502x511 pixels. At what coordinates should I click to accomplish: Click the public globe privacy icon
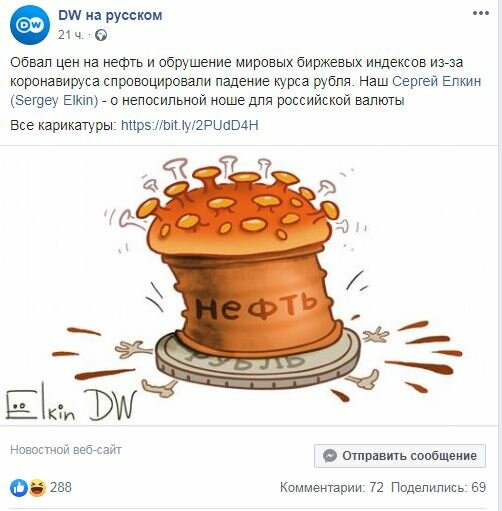[101, 35]
